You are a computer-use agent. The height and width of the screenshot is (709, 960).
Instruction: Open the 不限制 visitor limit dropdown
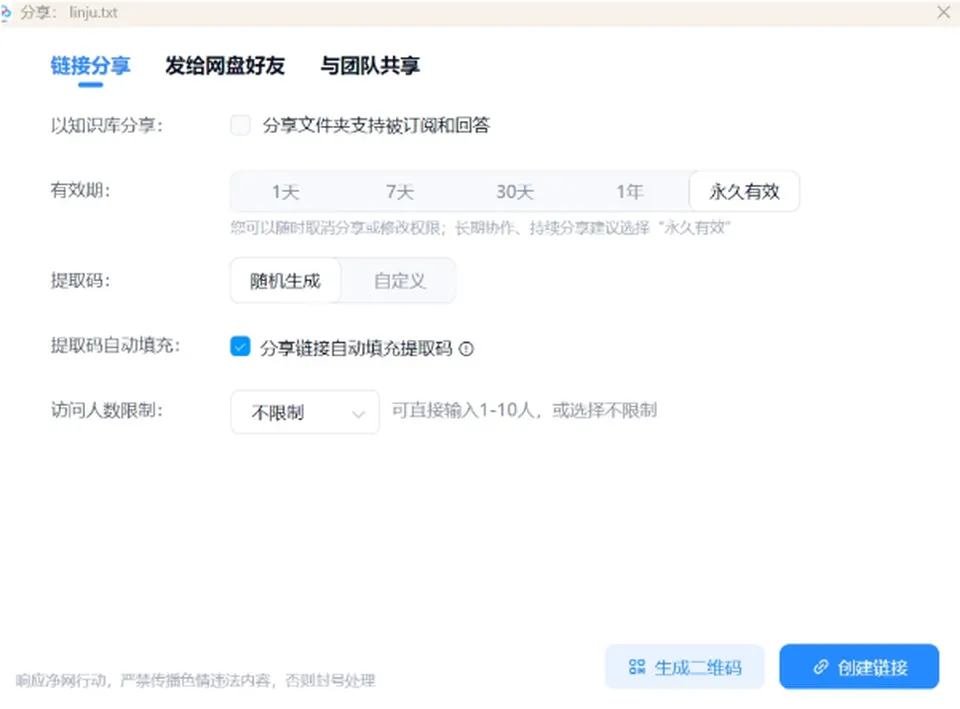(x=305, y=412)
